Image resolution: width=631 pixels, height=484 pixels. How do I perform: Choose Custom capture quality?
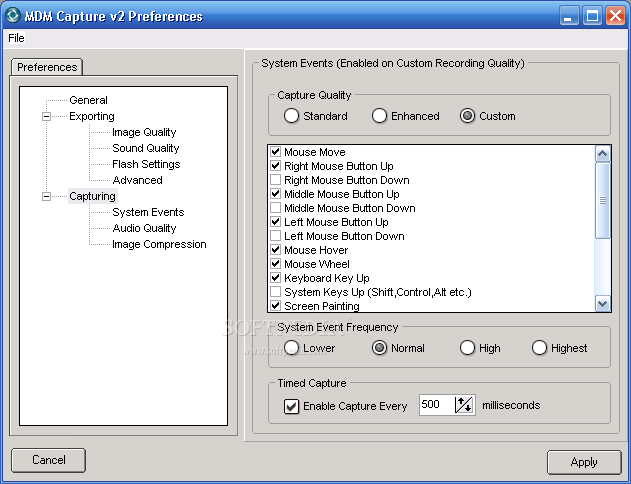[467, 116]
